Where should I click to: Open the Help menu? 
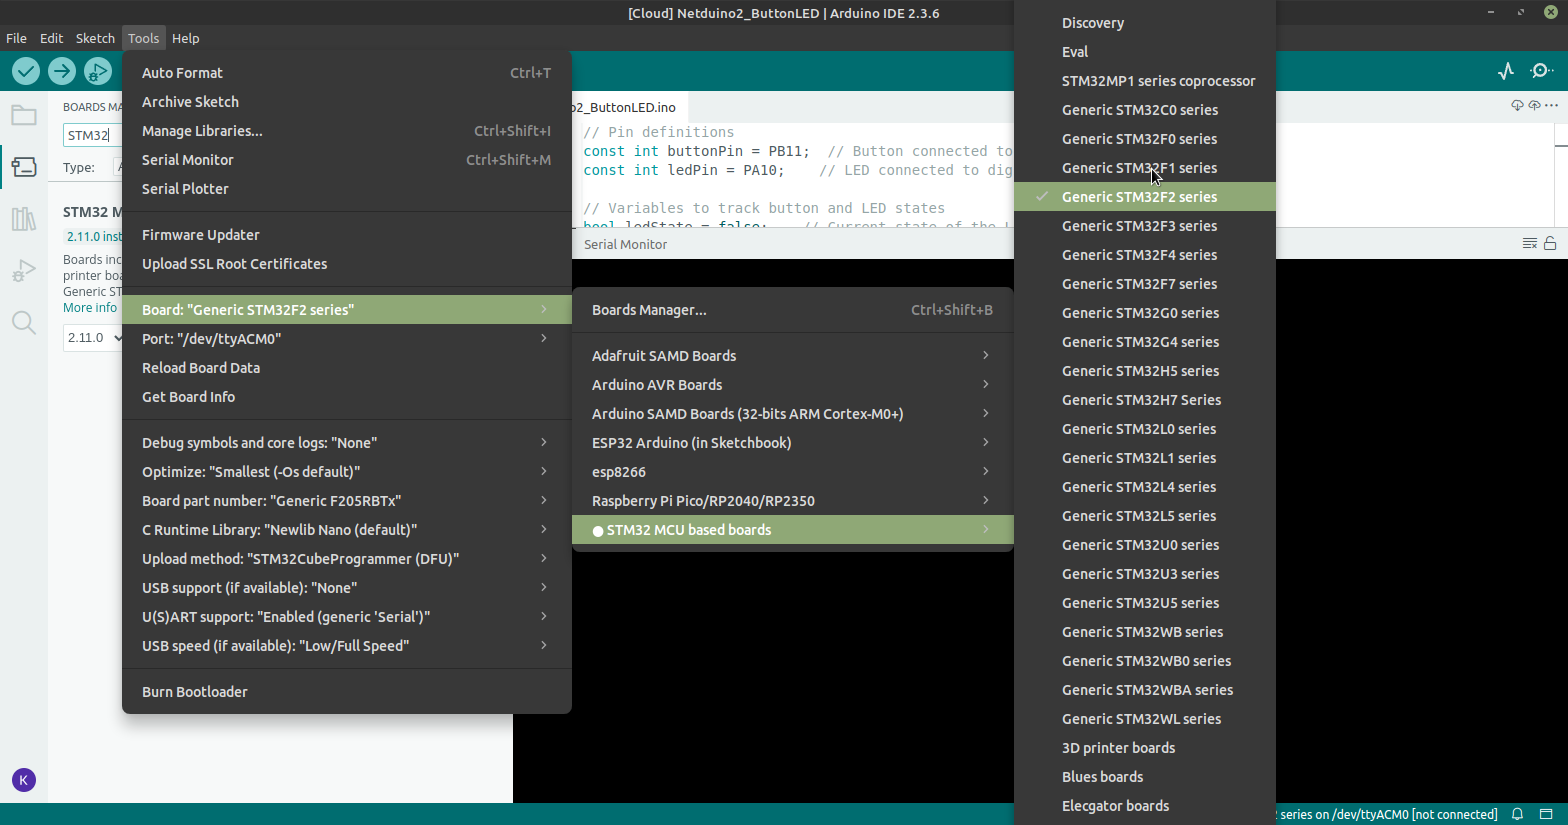(x=186, y=38)
